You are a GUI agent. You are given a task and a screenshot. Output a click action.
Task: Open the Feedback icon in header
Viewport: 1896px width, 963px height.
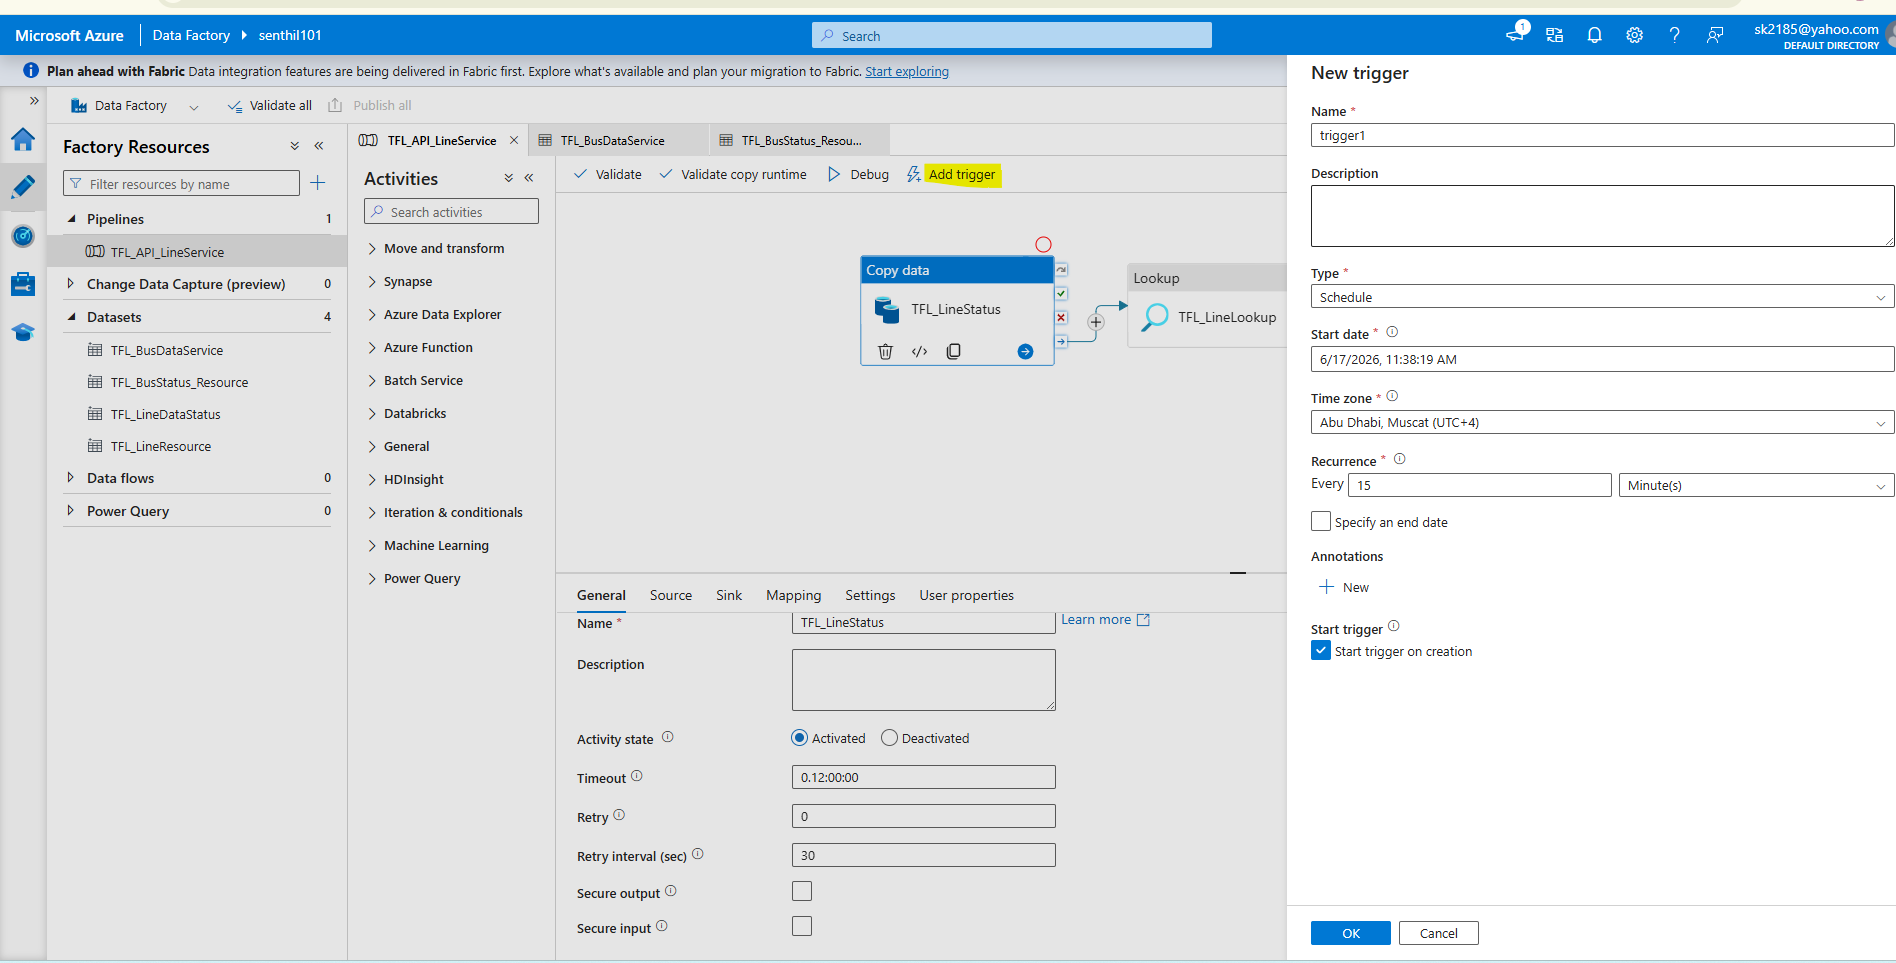1715,35
